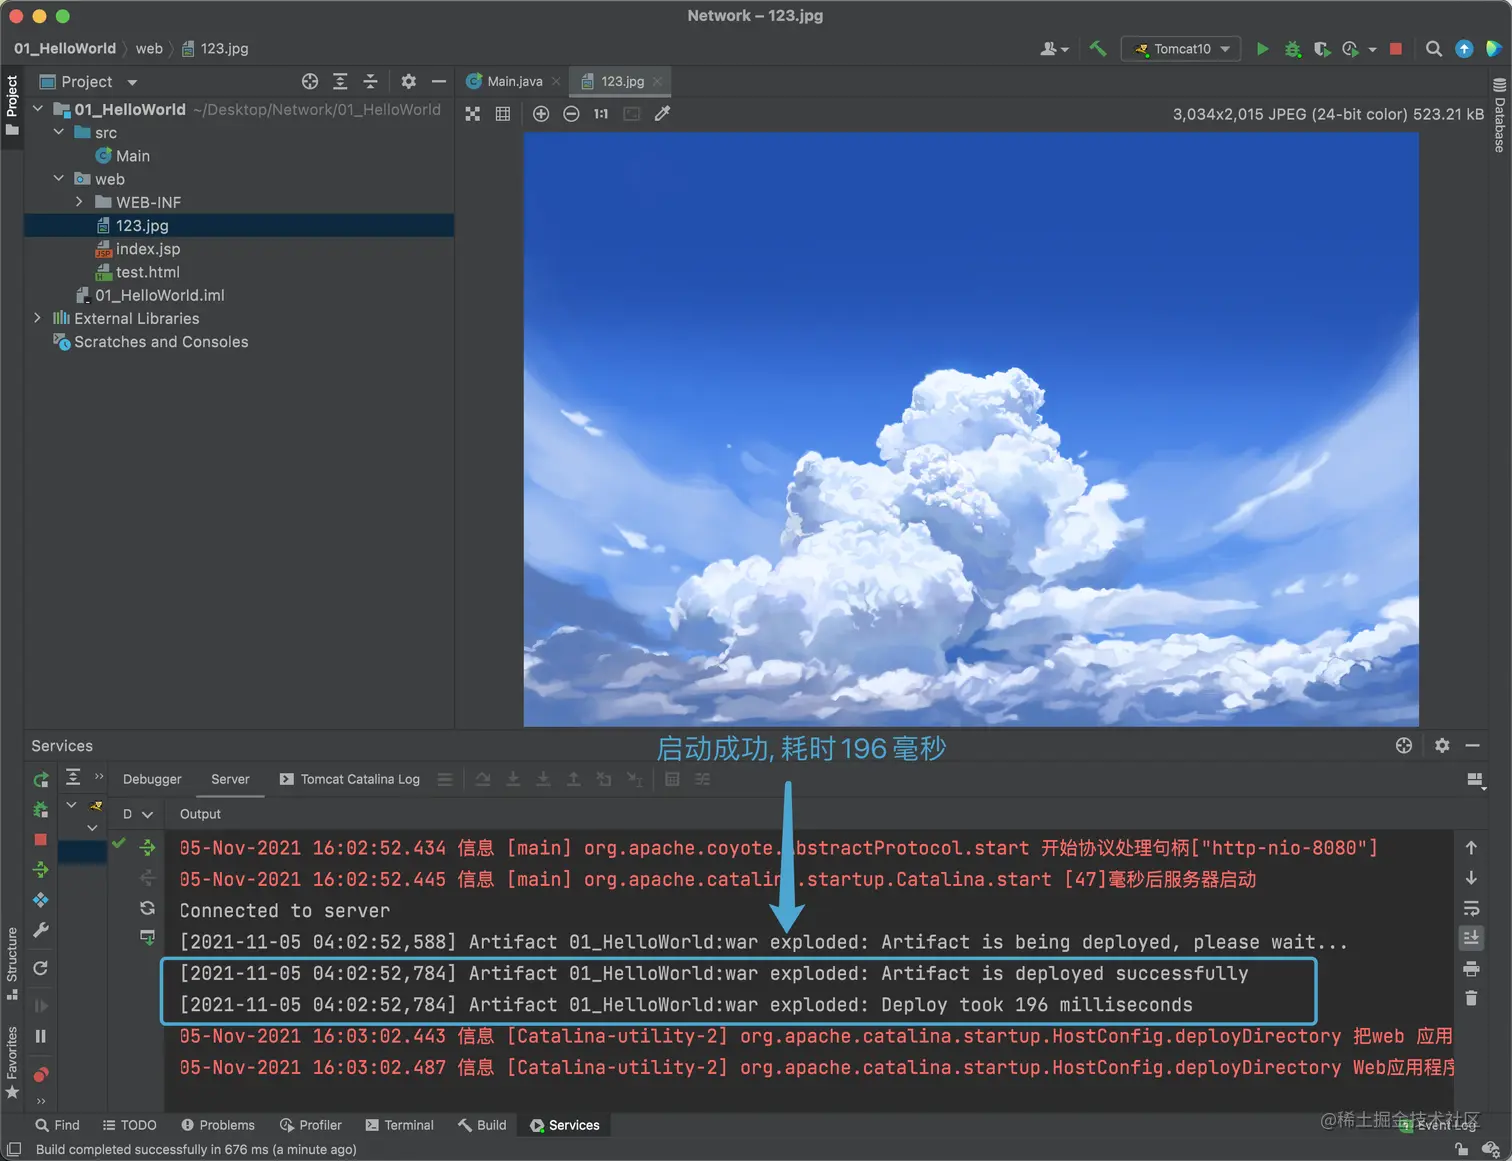Toggle scroll to end of console
Image resolution: width=1512 pixels, height=1161 pixels.
[x=1471, y=938]
